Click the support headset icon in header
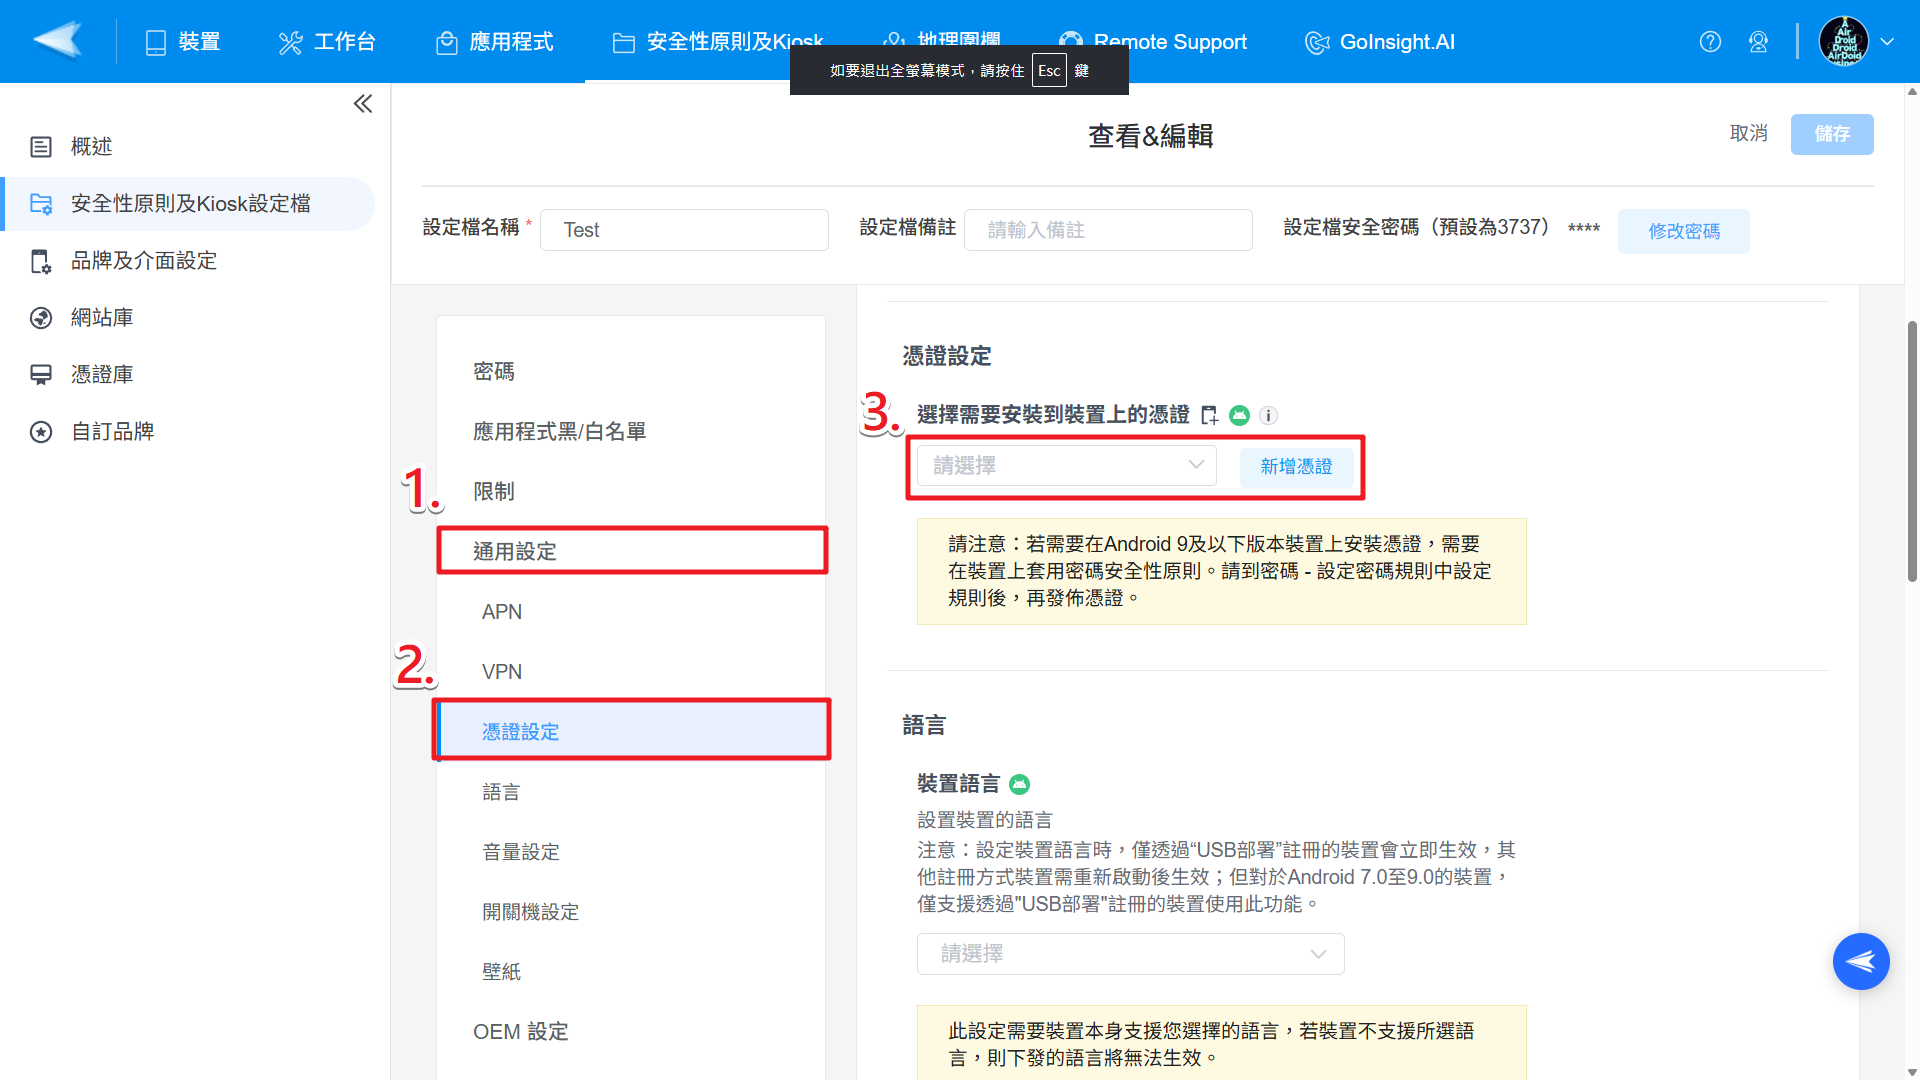Image resolution: width=1920 pixels, height=1080 pixels. (1758, 42)
